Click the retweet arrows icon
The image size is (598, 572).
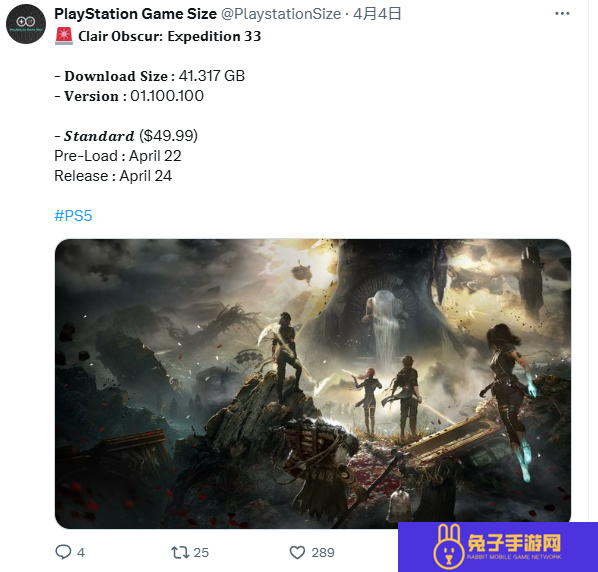(180, 552)
